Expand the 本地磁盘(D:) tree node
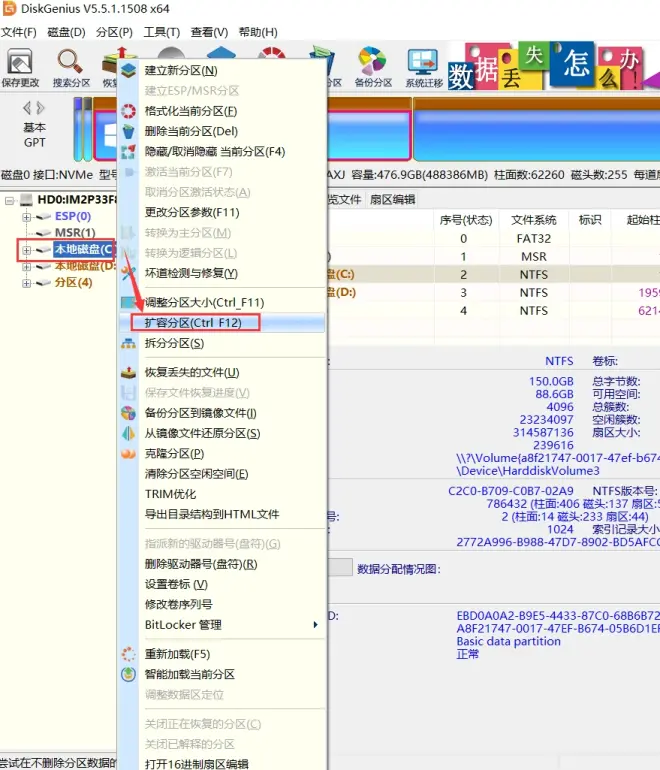The height and width of the screenshot is (770, 660). click(27, 267)
